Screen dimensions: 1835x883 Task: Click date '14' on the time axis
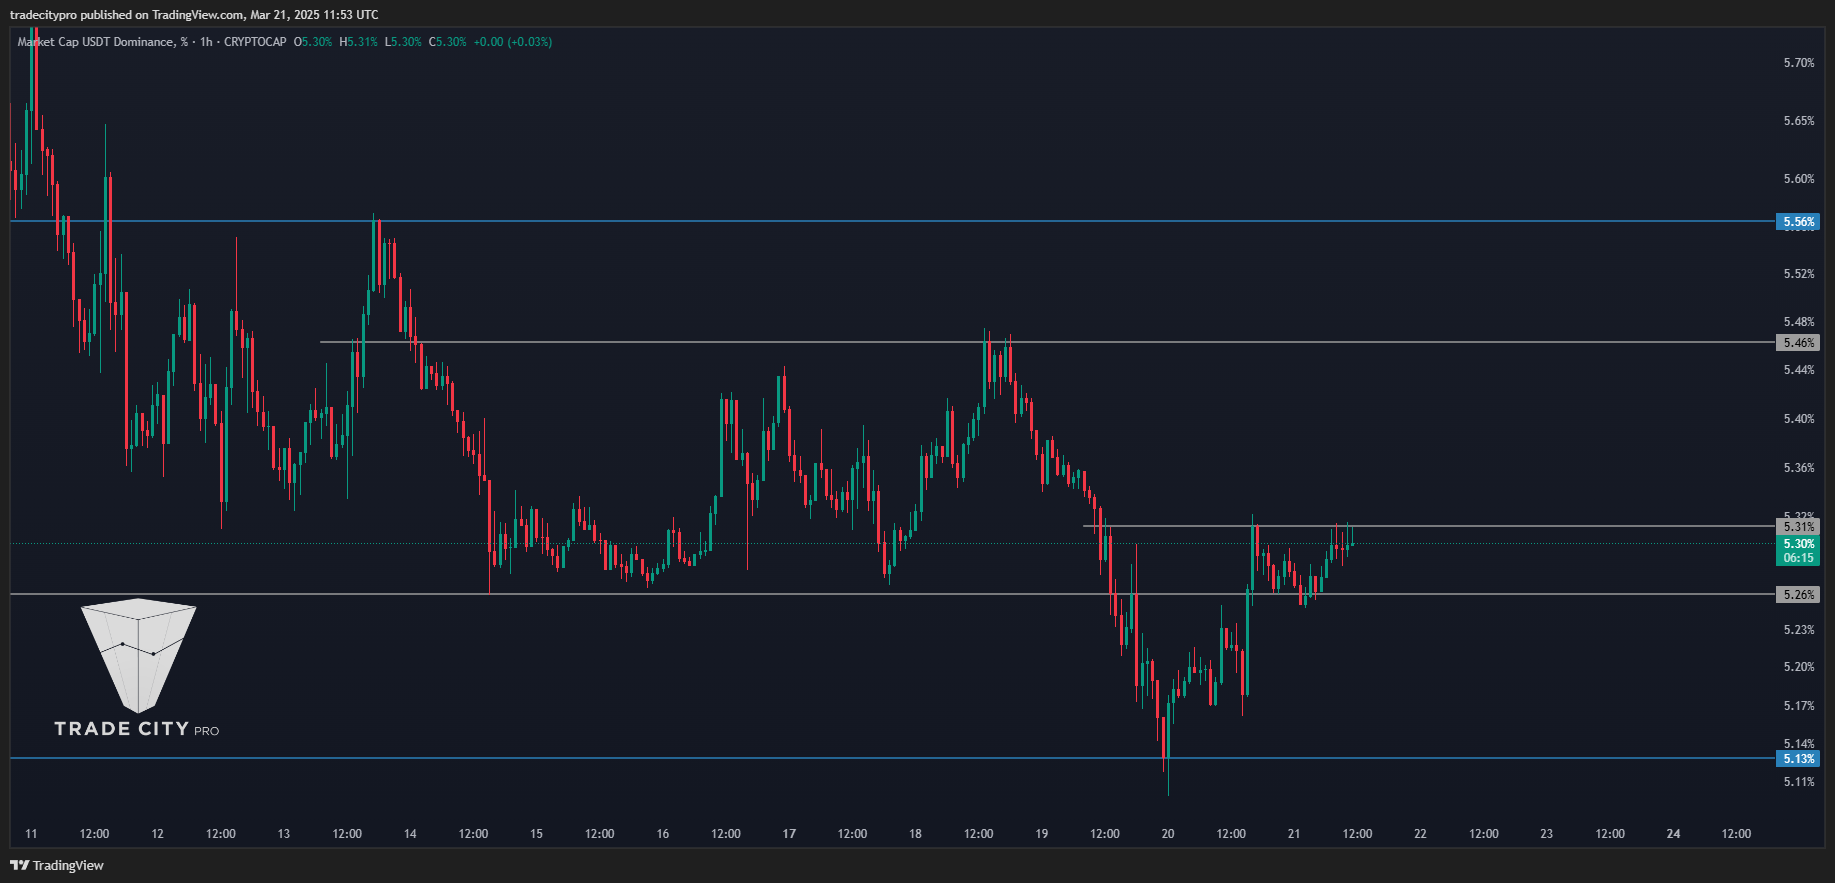(410, 834)
